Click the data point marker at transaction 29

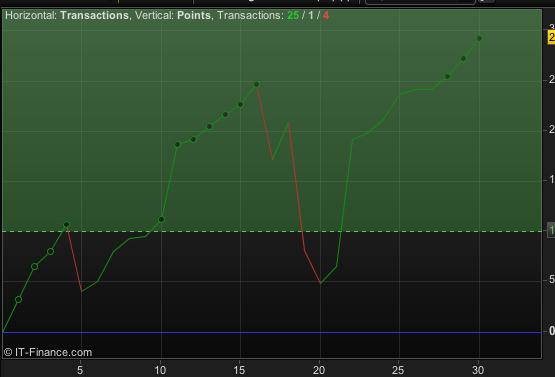tap(463, 58)
